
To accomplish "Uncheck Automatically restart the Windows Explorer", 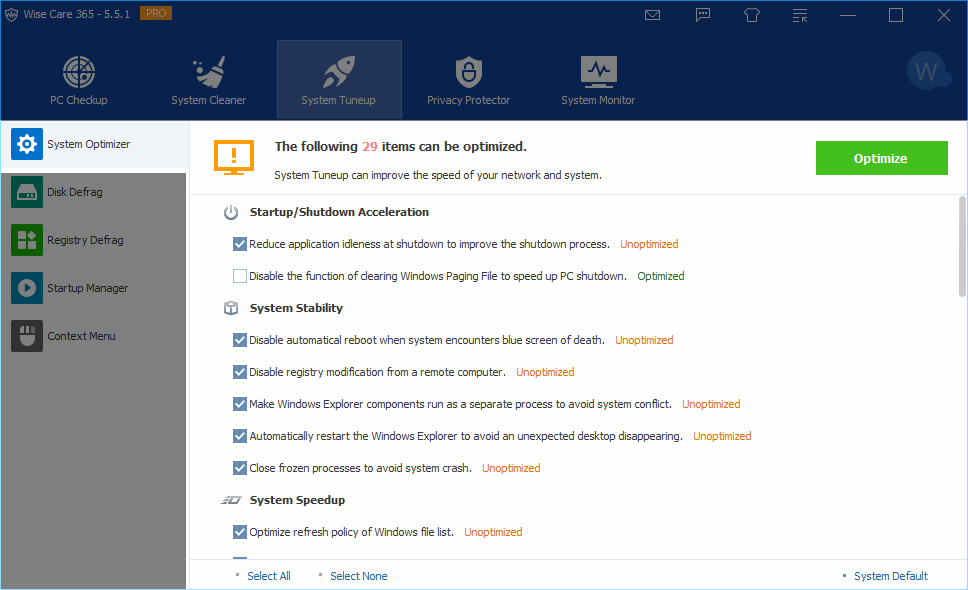I will (240, 436).
